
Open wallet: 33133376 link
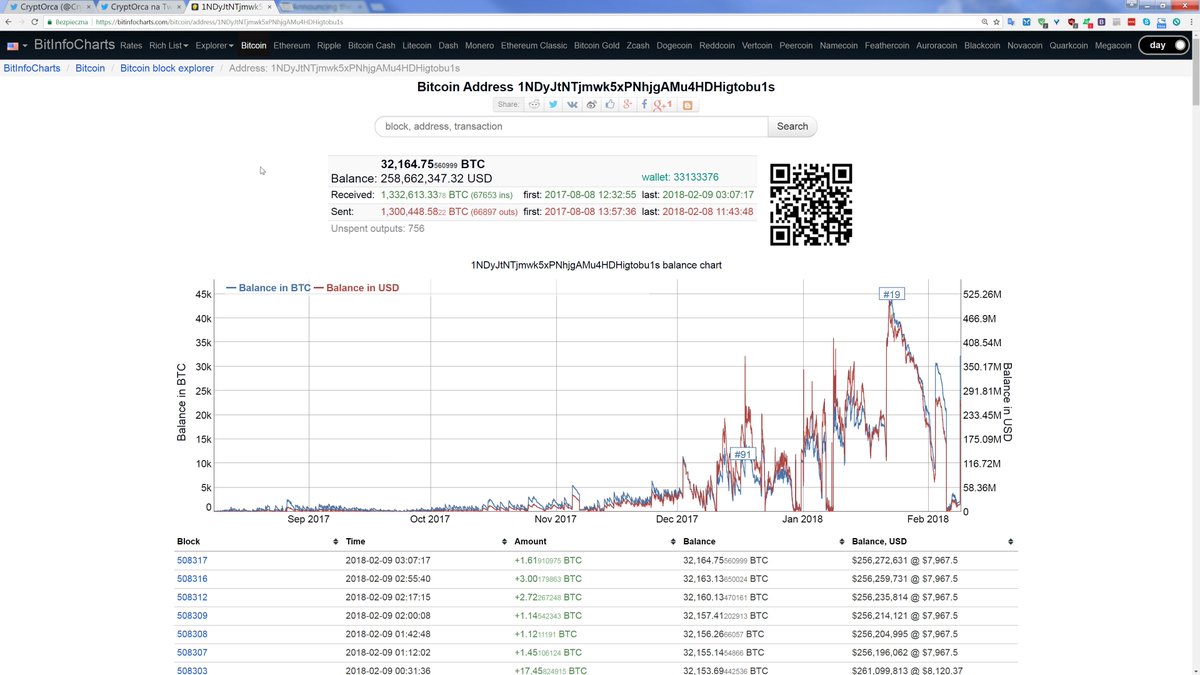[680, 177]
